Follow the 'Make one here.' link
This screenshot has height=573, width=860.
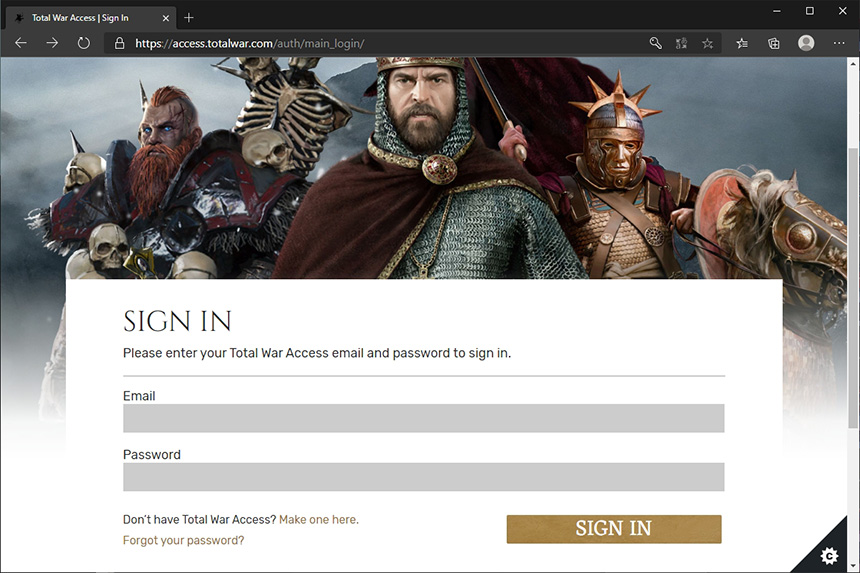pos(319,519)
